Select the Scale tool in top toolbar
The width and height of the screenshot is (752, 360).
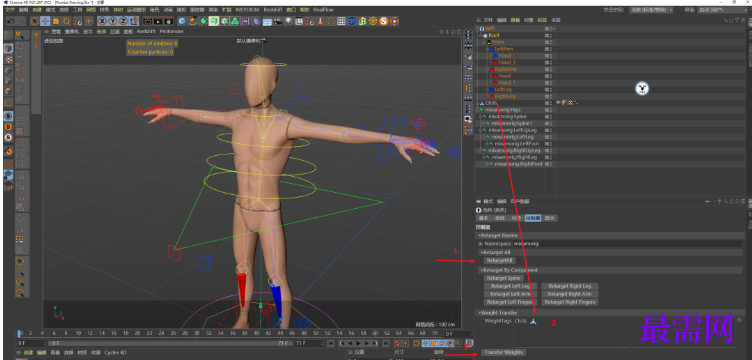tap(56, 21)
